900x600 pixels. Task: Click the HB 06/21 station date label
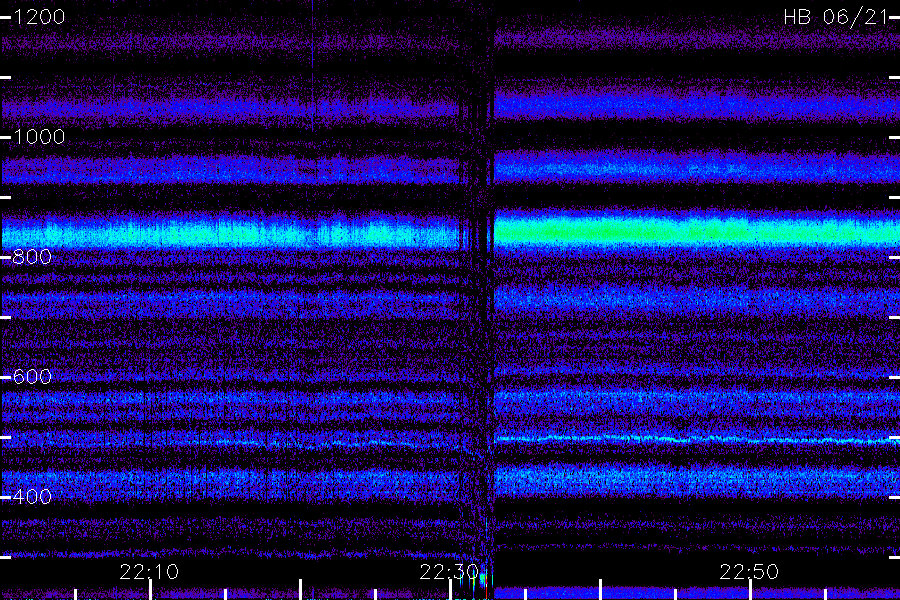pyautogui.click(x=836, y=17)
